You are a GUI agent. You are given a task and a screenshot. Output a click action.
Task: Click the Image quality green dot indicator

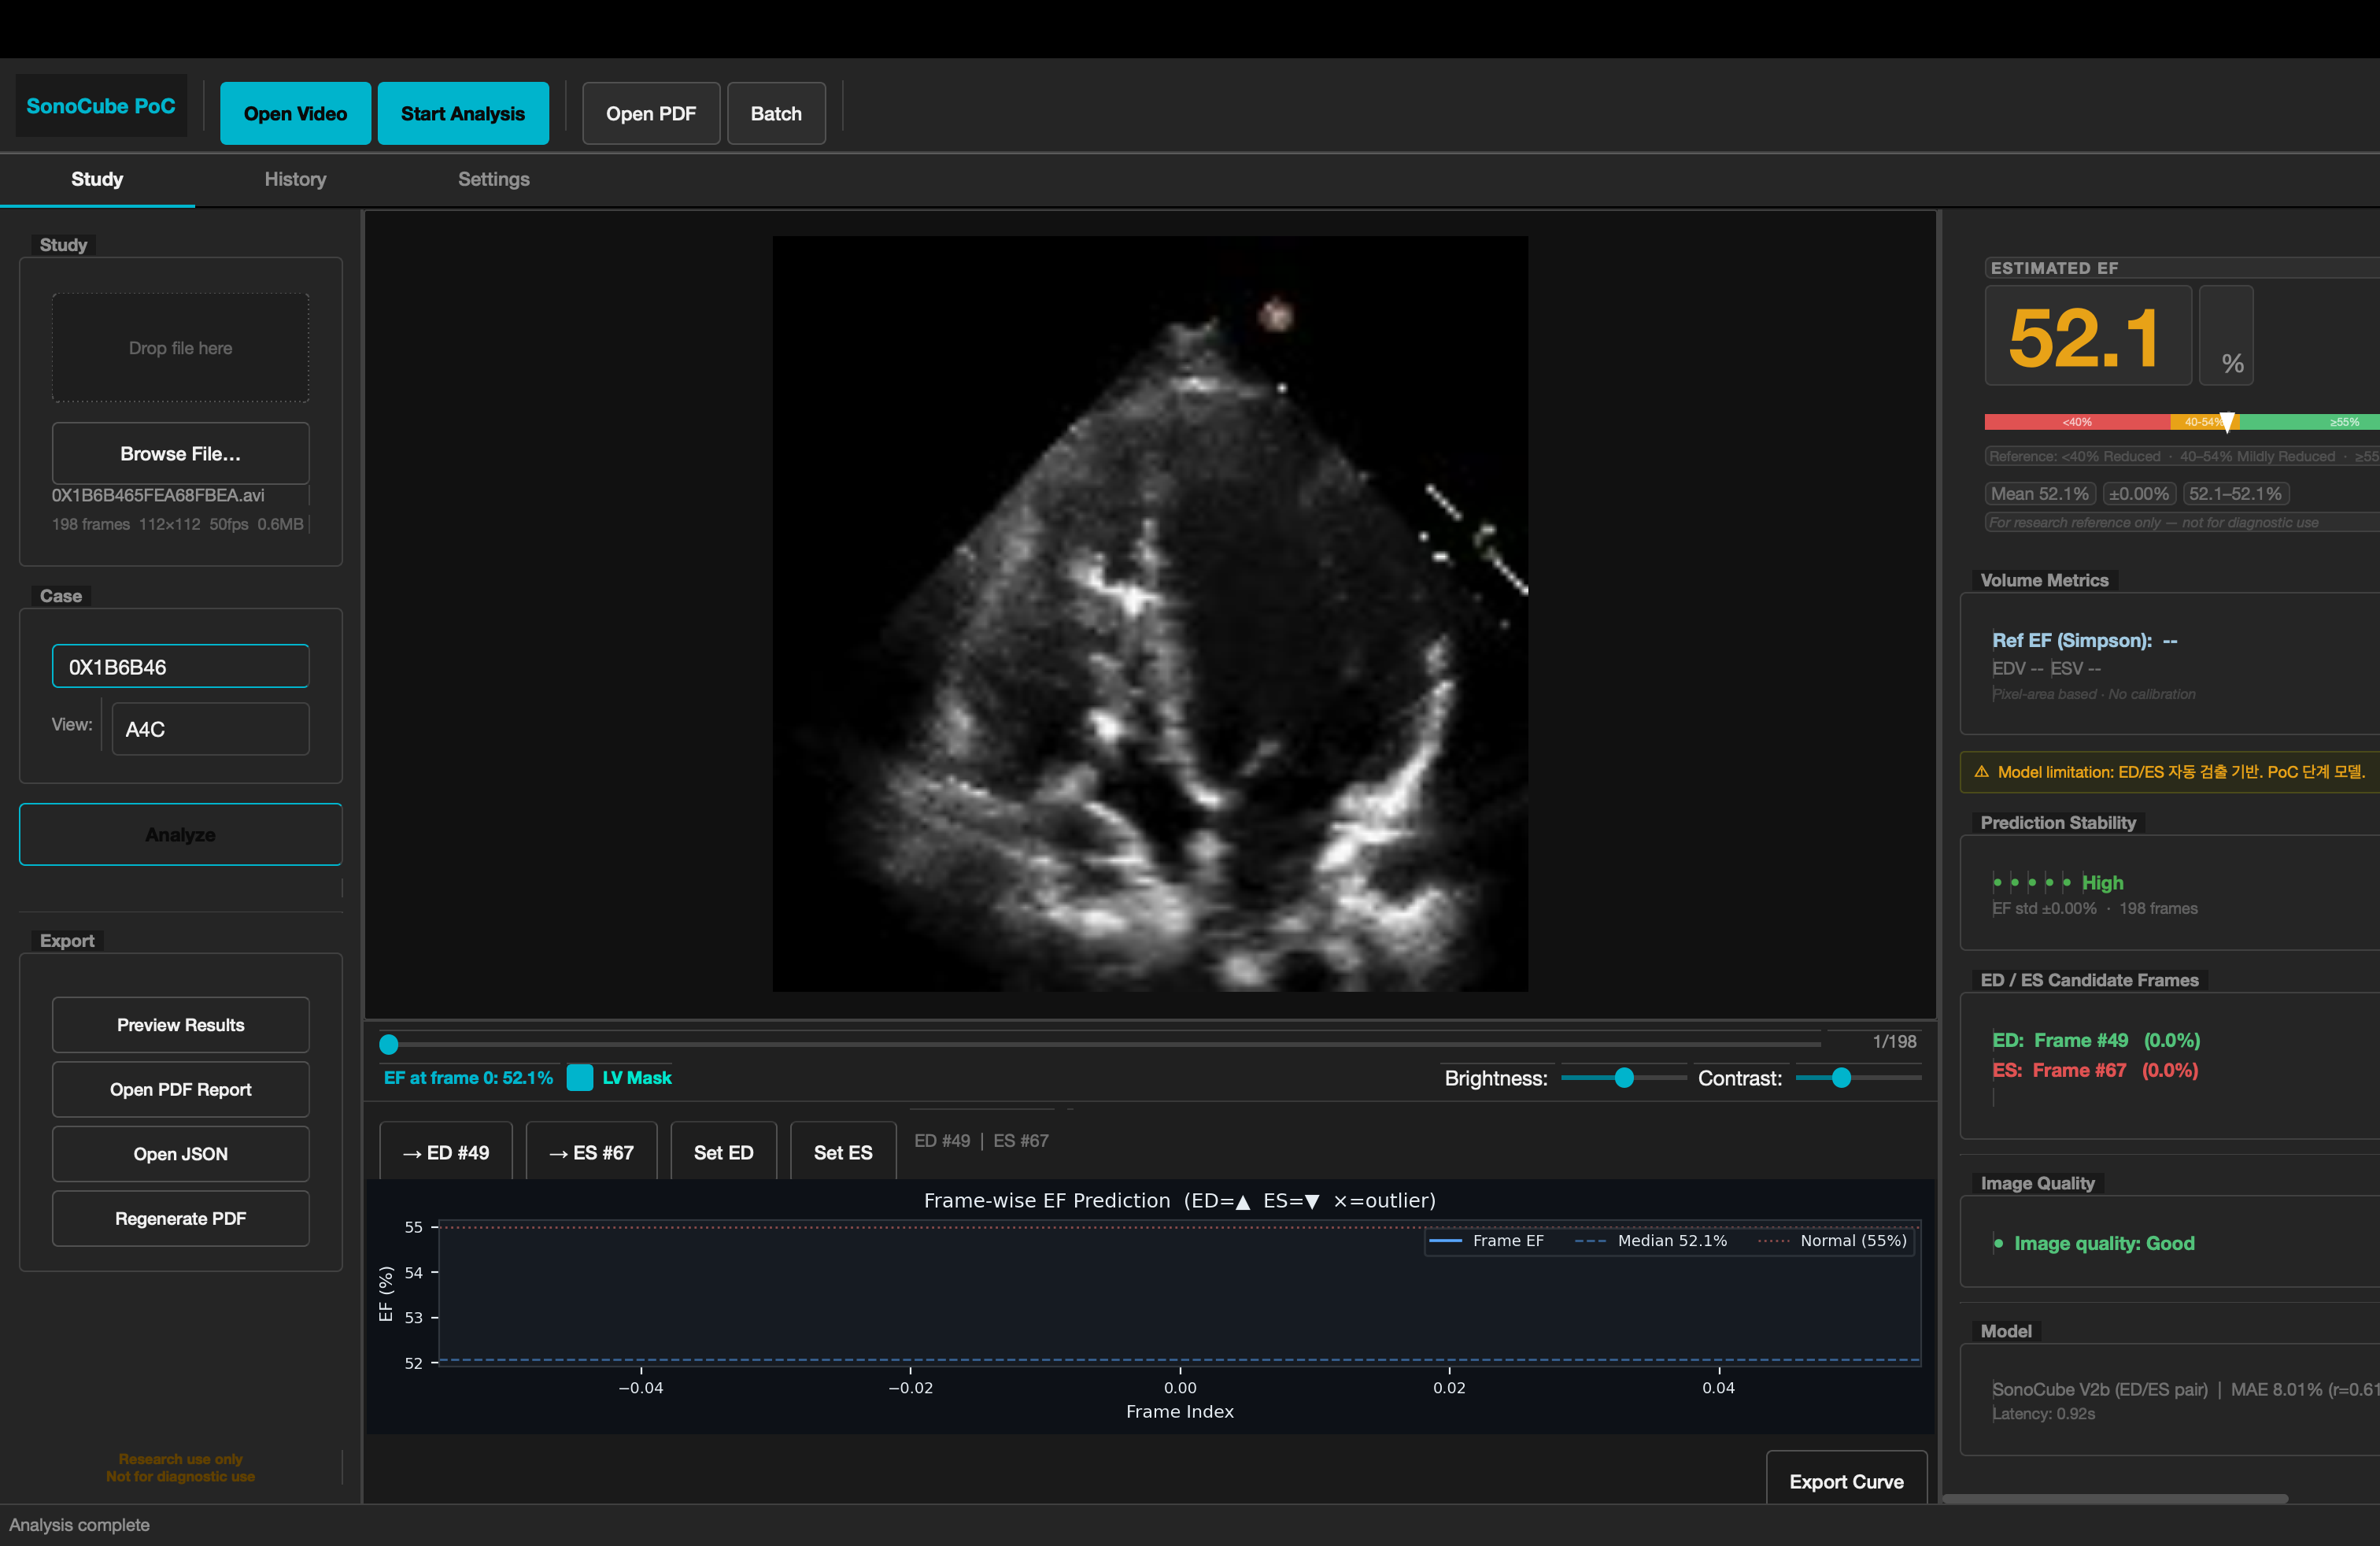[x=1998, y=1243]
